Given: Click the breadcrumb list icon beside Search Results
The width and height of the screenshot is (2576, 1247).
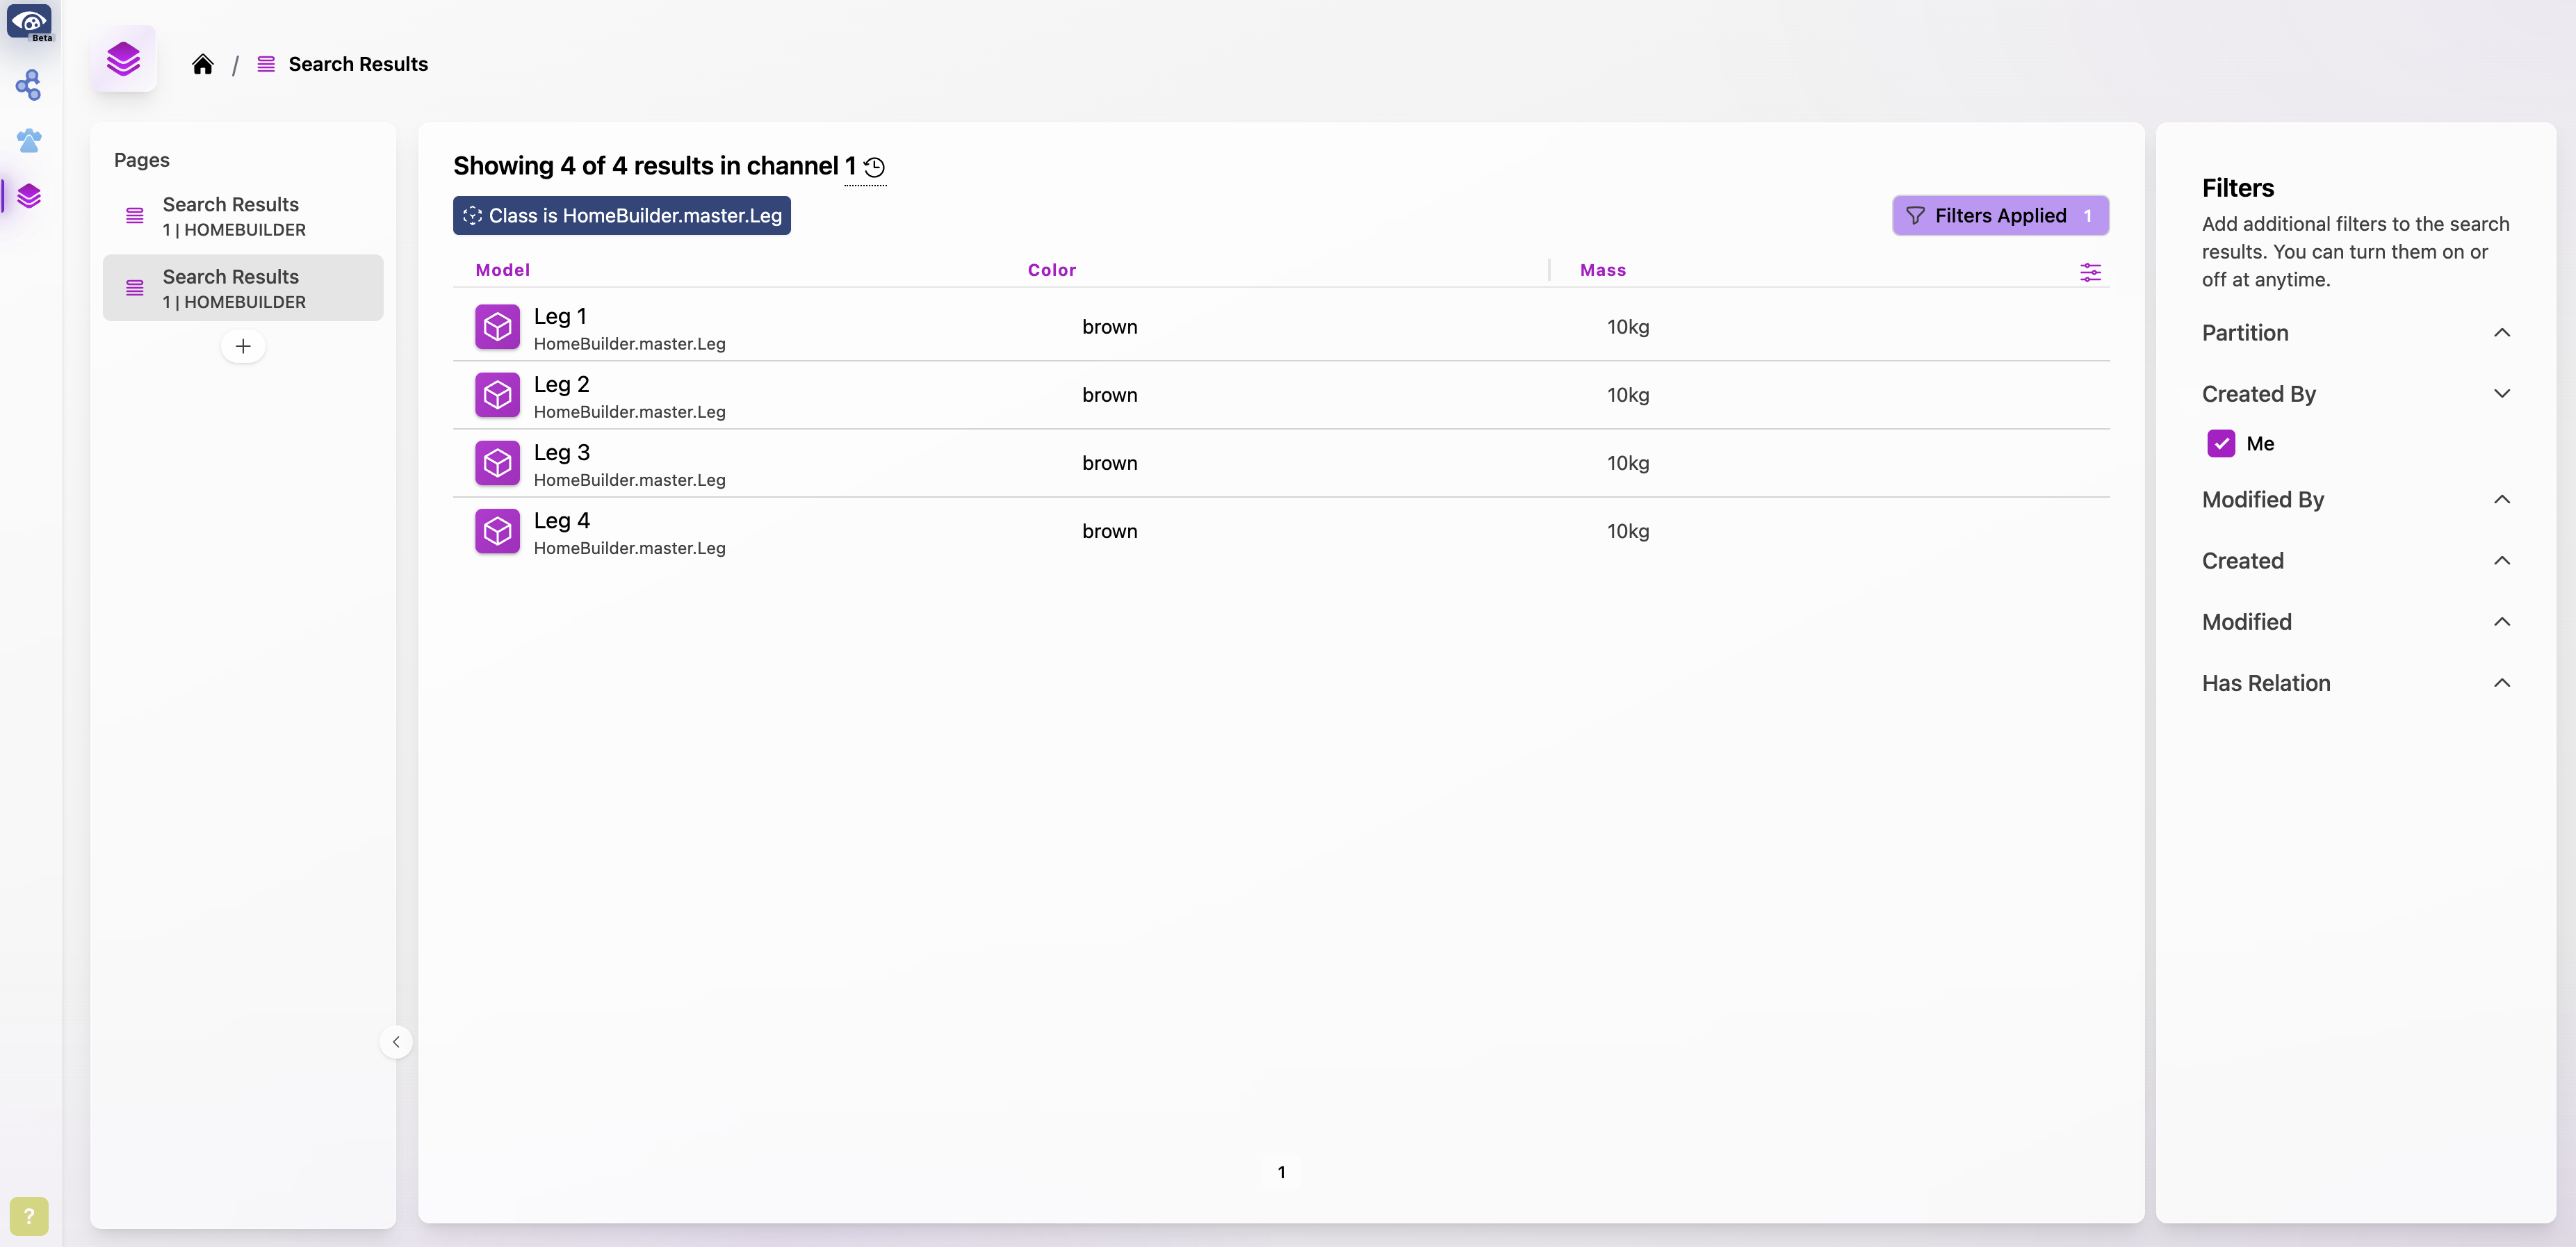Looking at the screenshot, I should point(266,64).
